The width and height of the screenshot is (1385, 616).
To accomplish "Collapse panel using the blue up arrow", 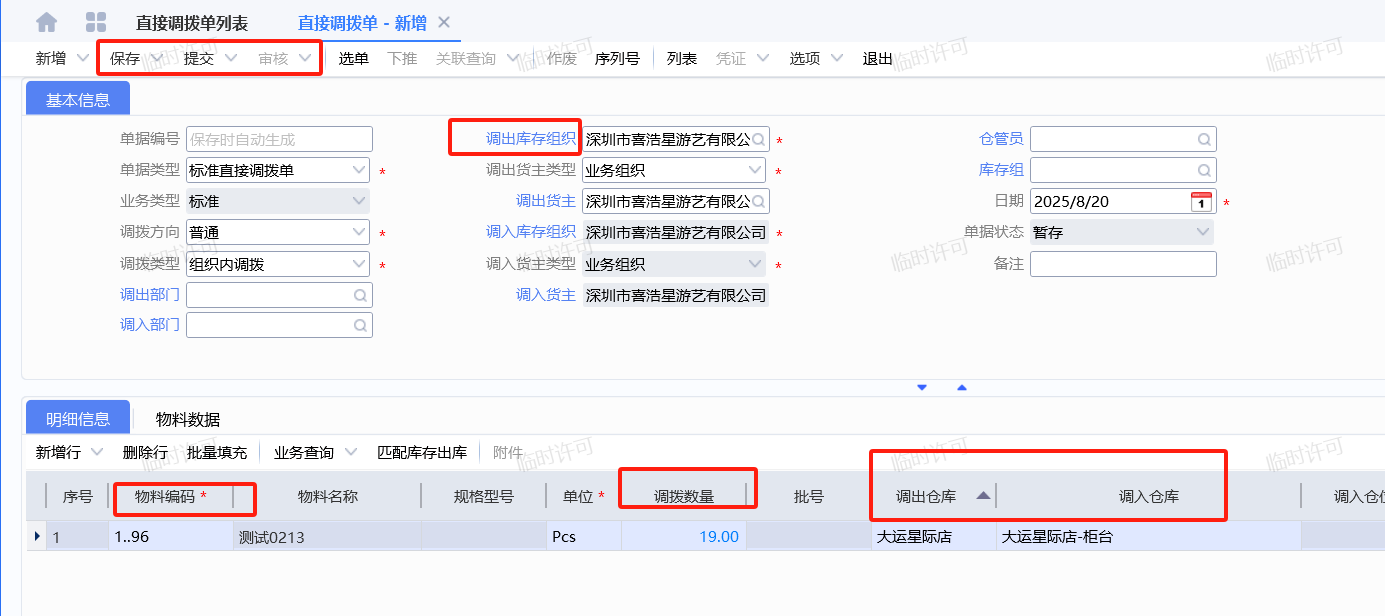I will [x=962, y=387].
